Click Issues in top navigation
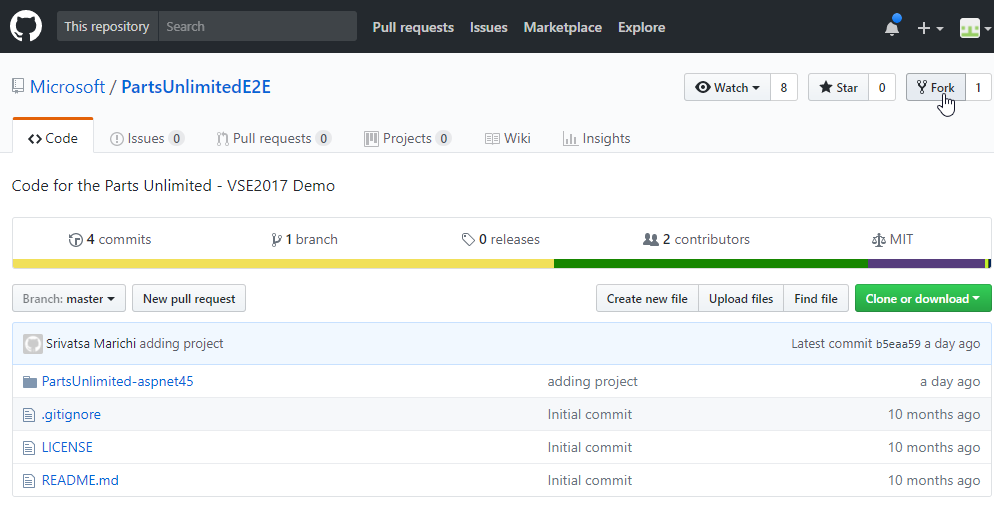Viewport: 994px width, 506px height. 489,27
